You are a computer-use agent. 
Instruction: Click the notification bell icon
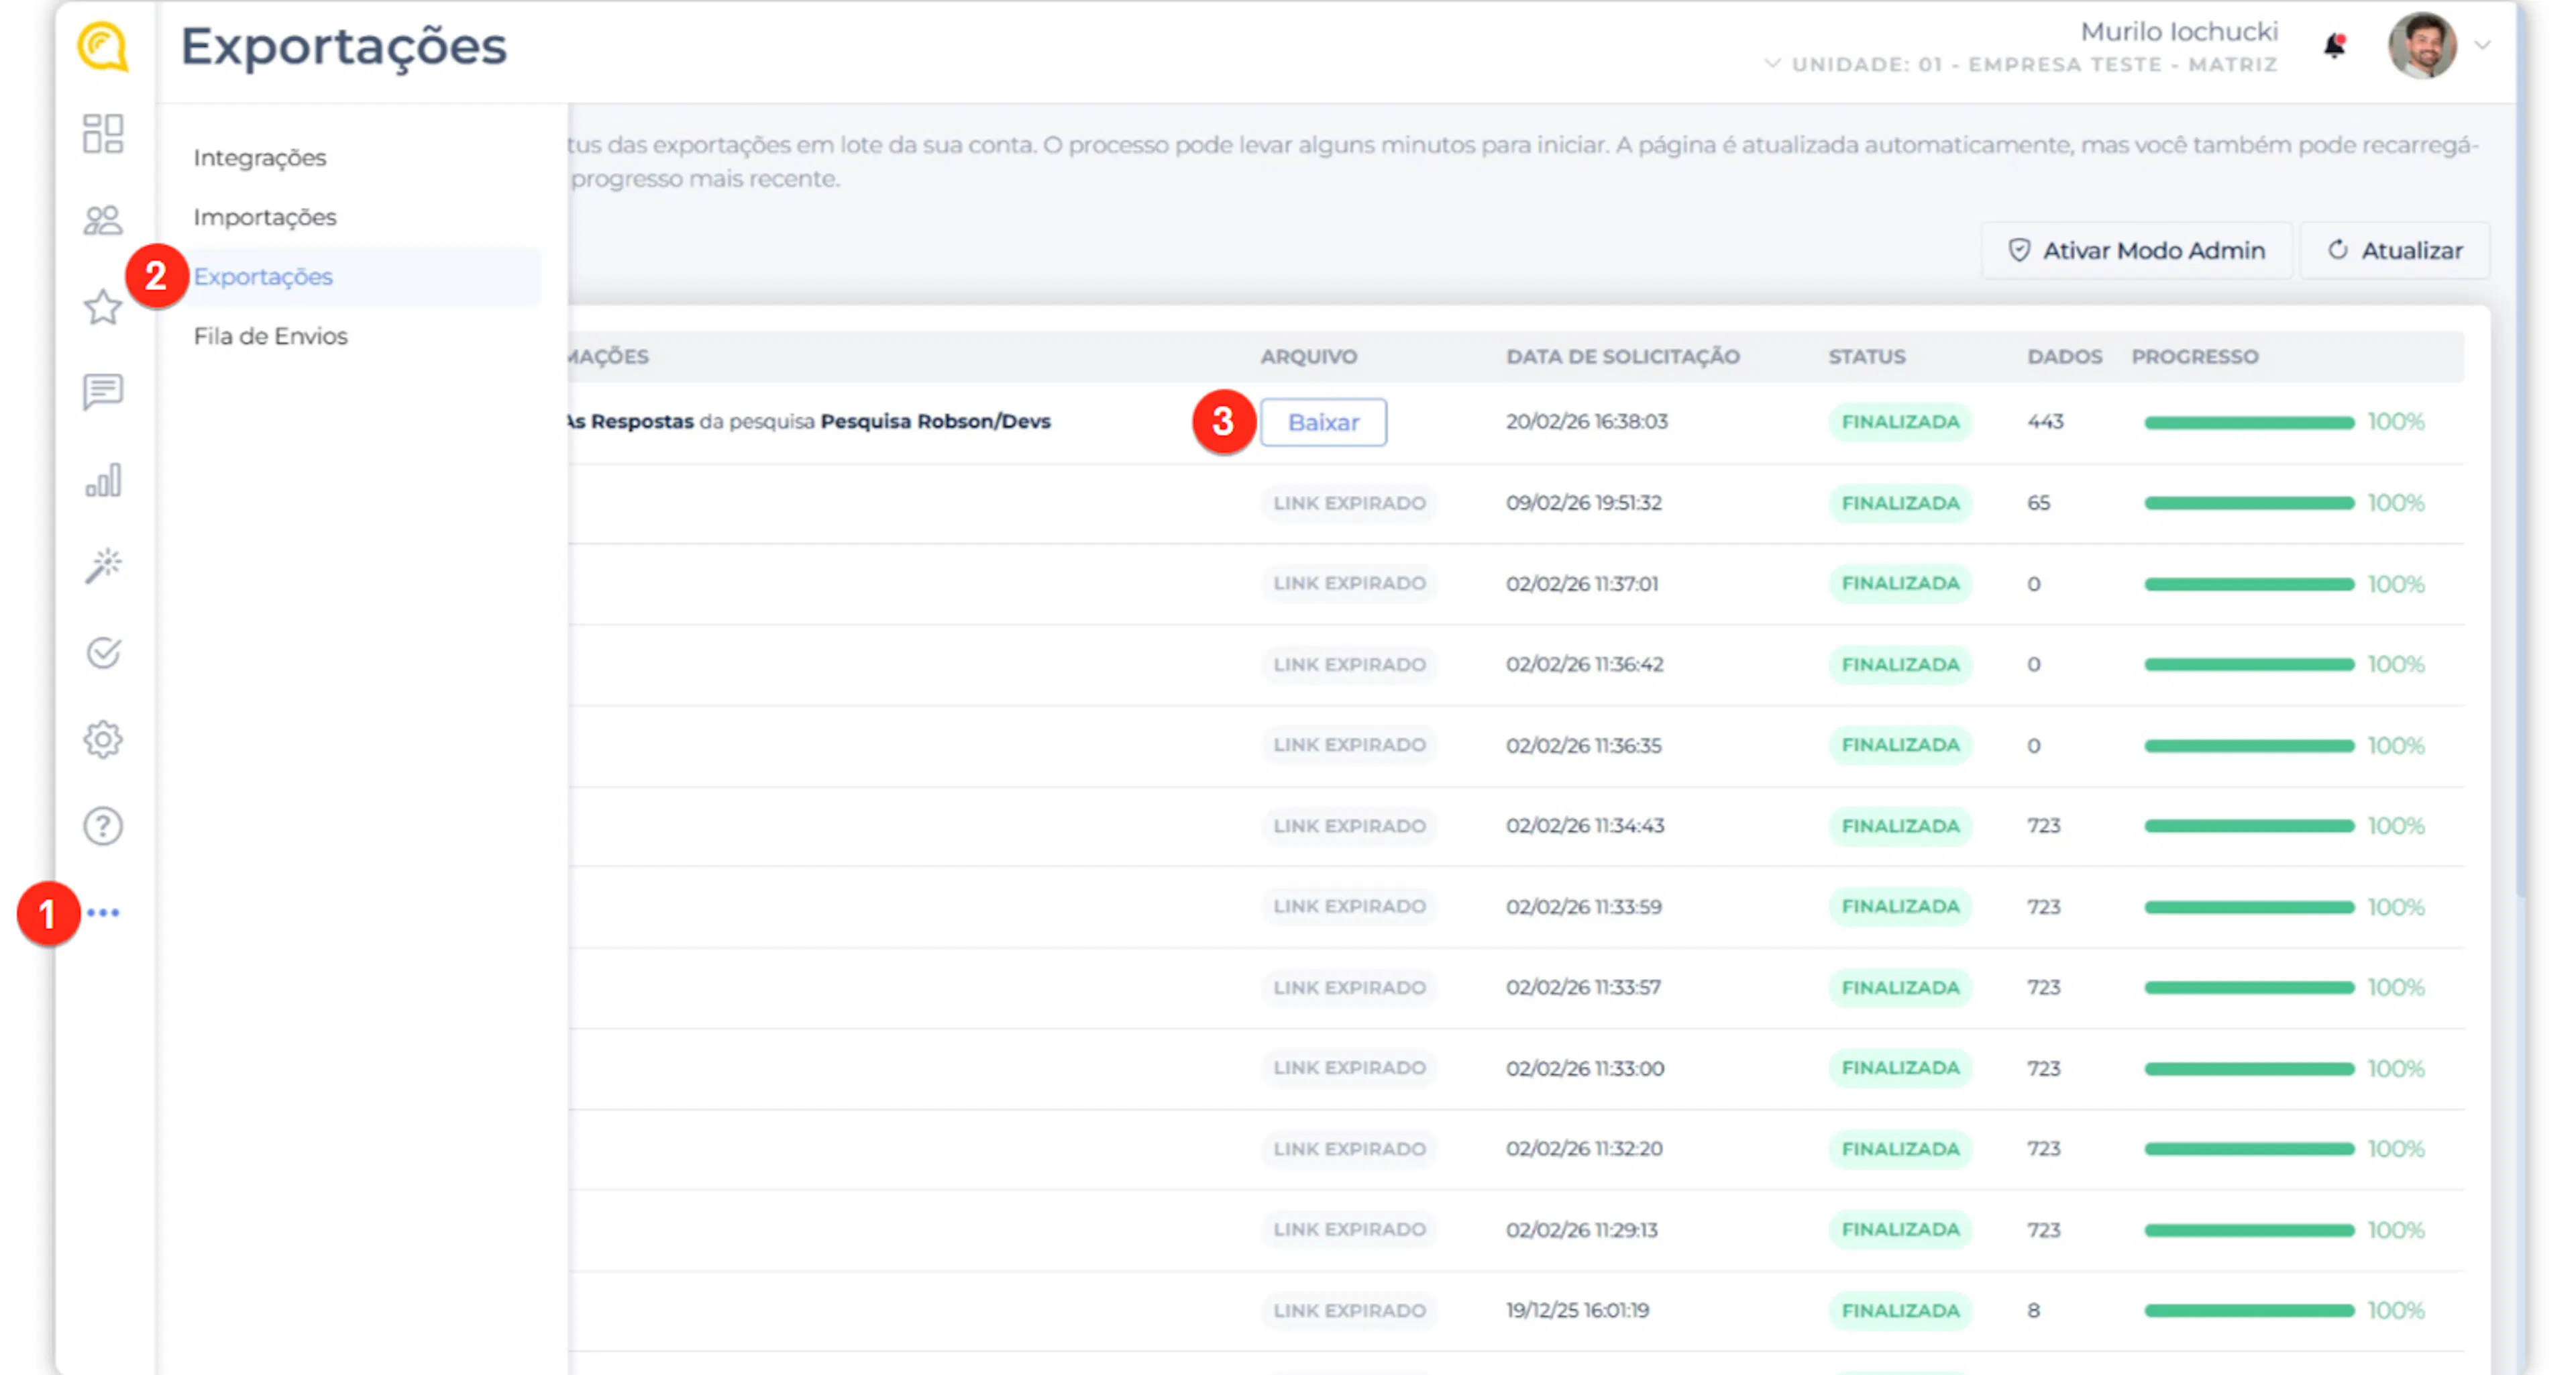2334,46
